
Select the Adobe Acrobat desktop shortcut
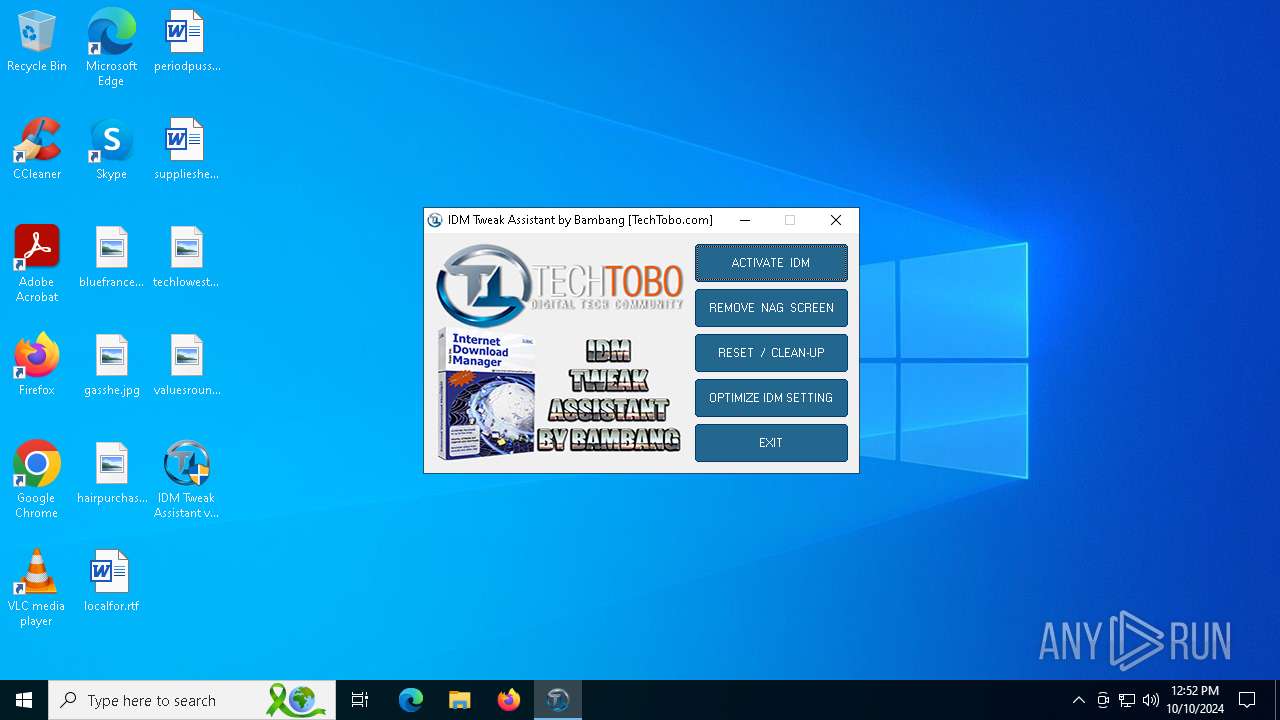point(37,264)
